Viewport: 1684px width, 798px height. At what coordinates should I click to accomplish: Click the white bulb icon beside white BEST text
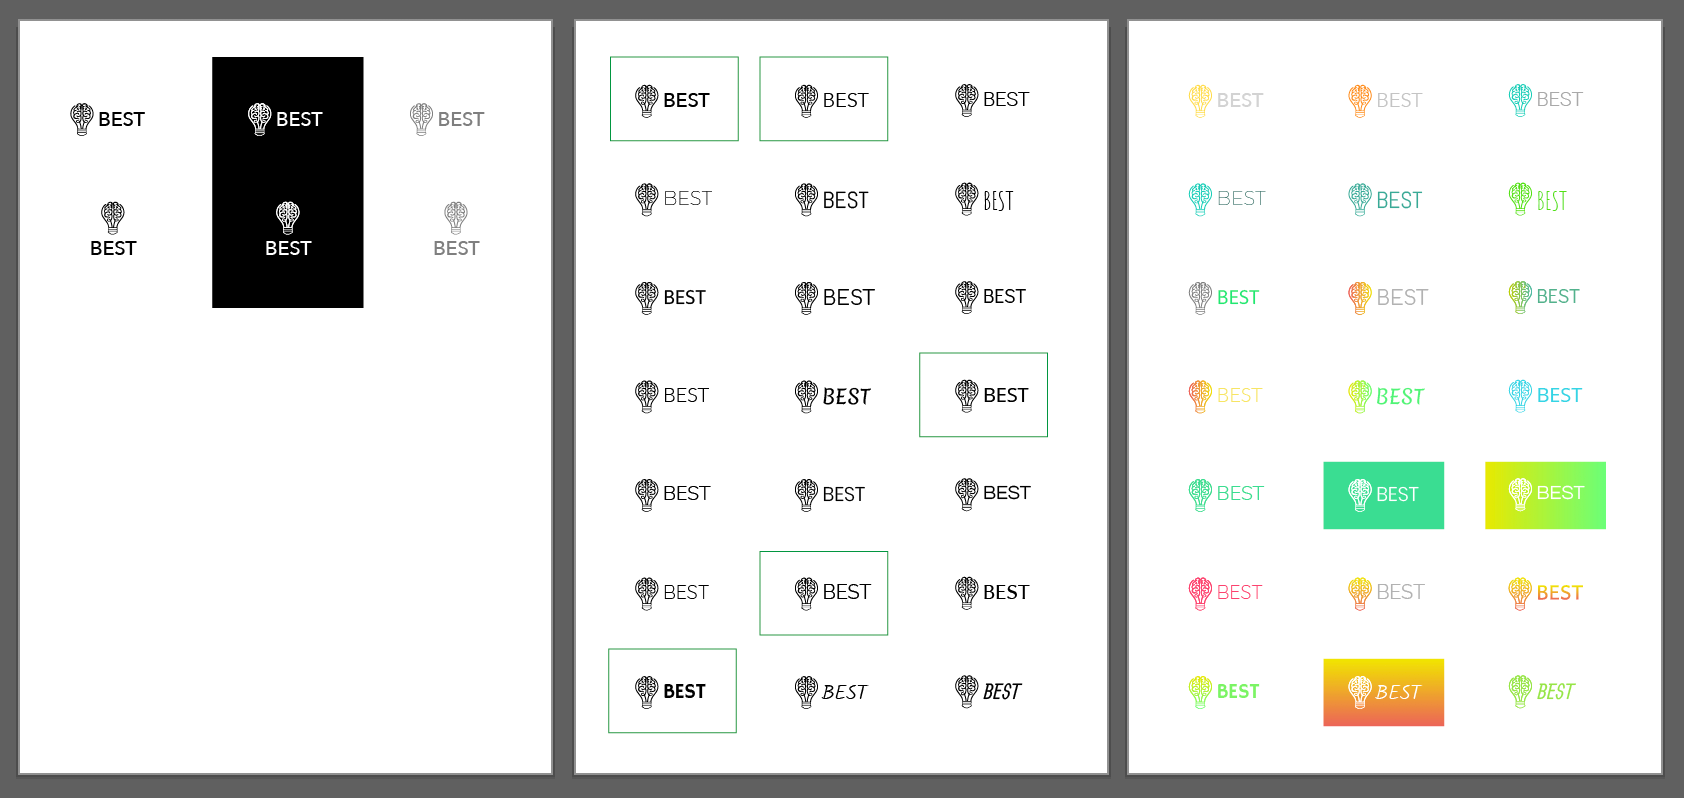260,119
